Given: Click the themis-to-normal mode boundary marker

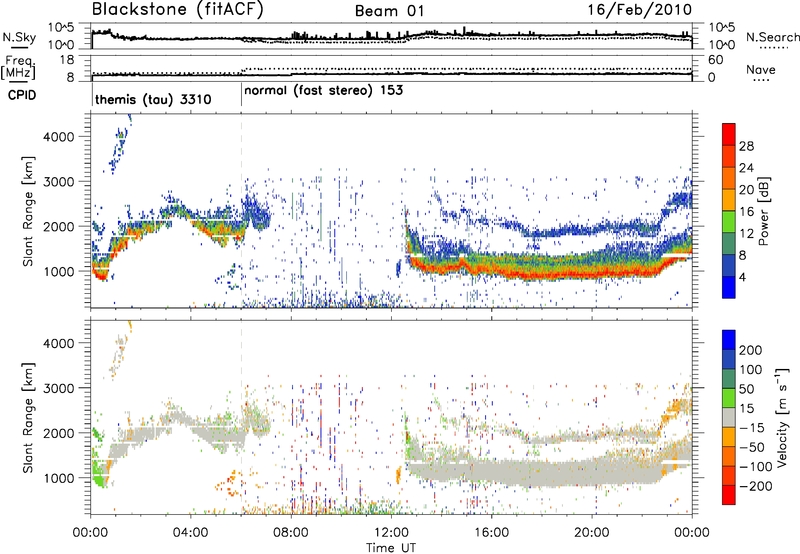Looking at the screenshot, I should [x=241, y=96].
